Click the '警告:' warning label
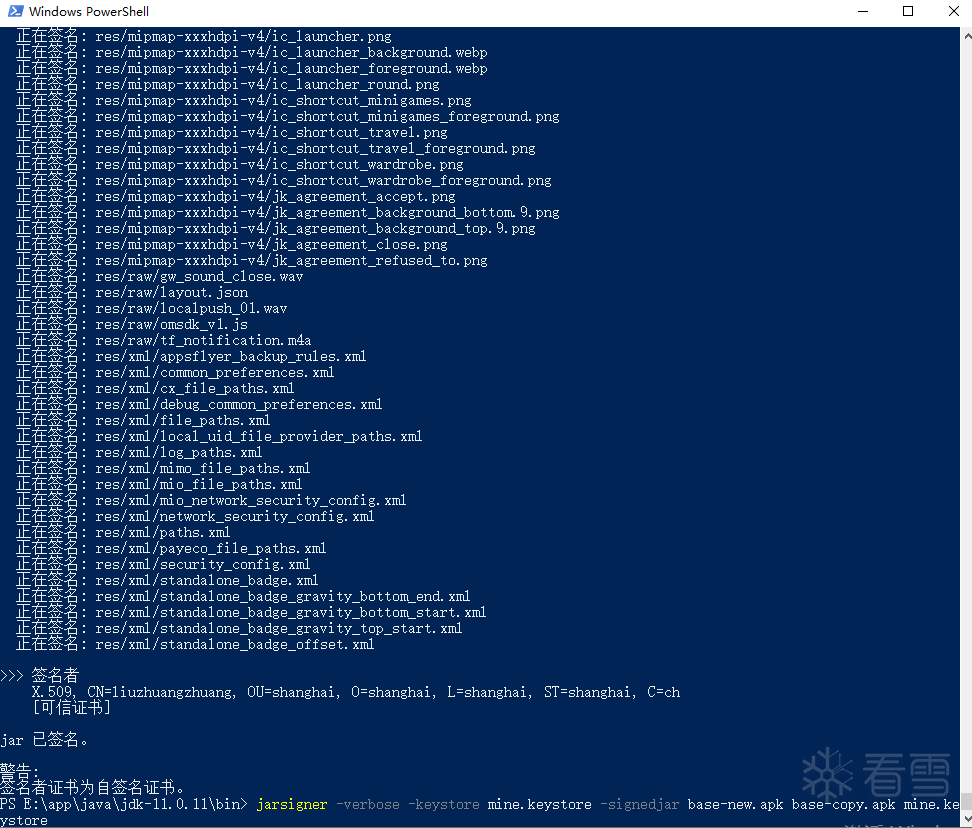The width and height of the screenshot is (972, 828). click(x=20, y=772)
